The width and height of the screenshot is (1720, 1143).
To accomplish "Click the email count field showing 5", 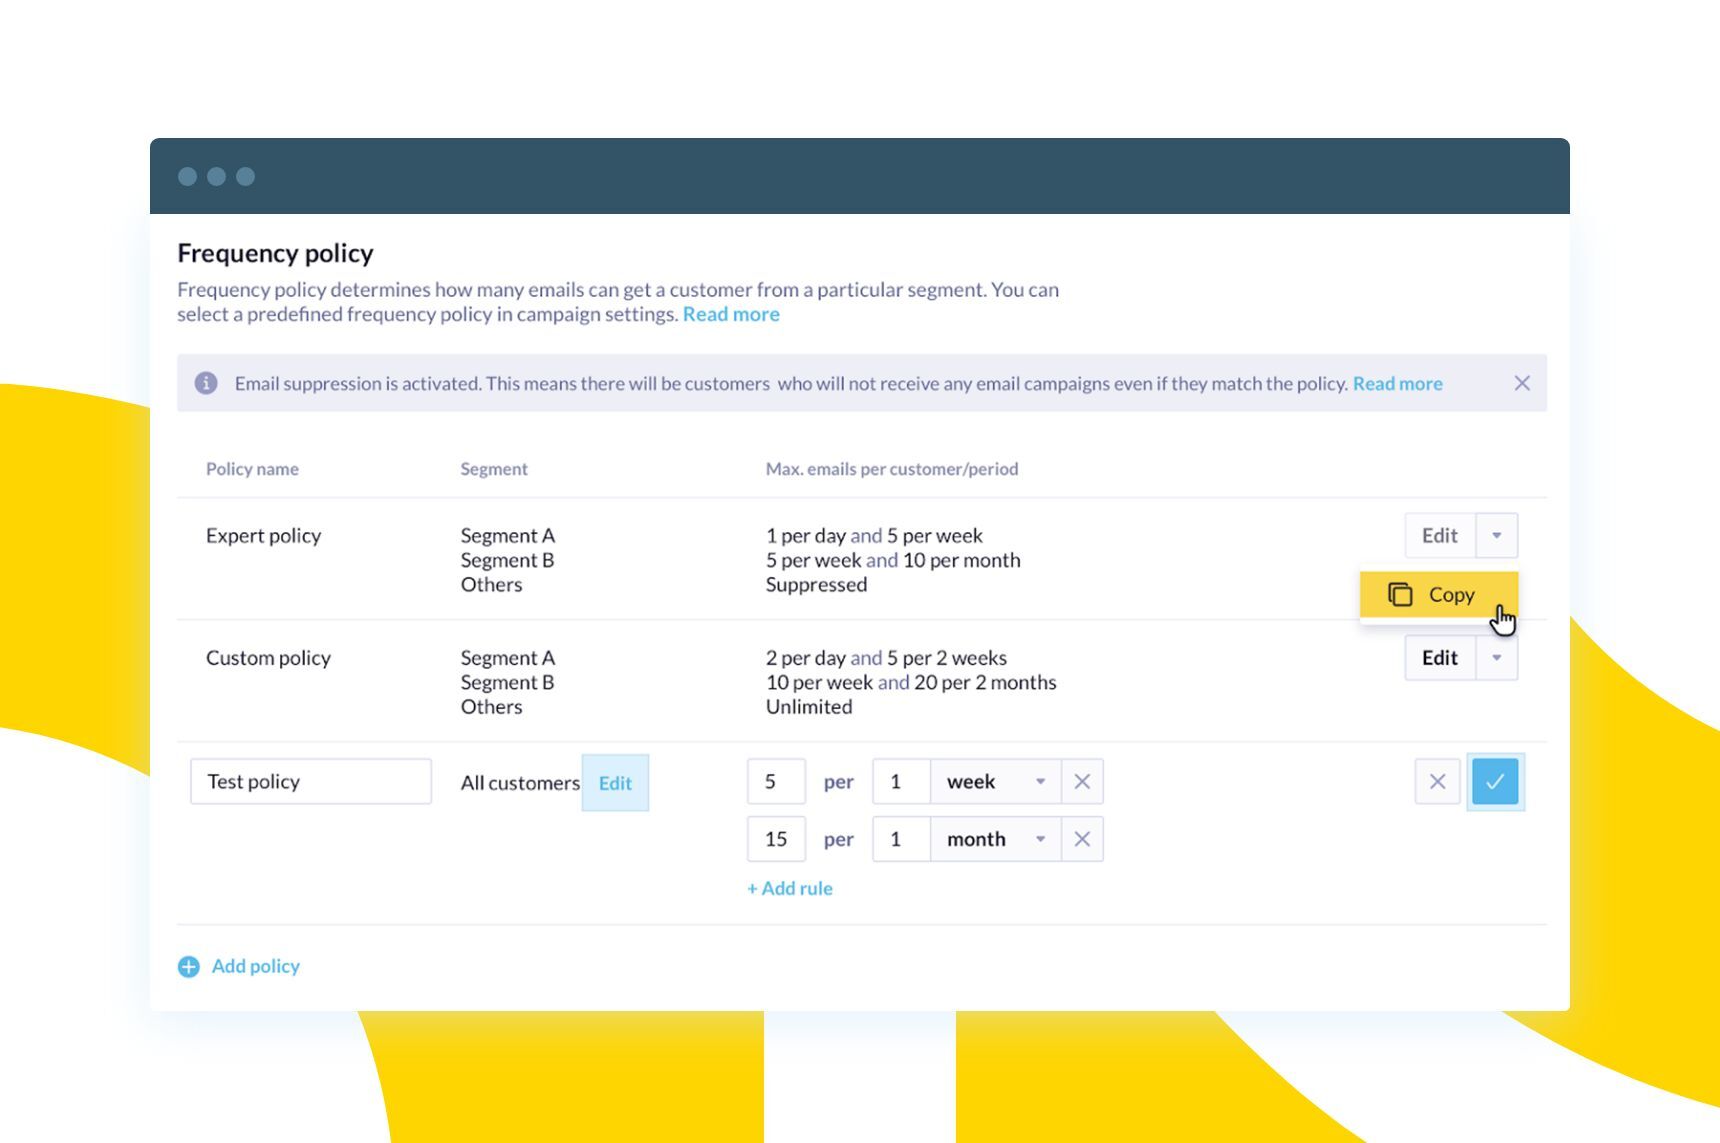I will click(776, 781).
